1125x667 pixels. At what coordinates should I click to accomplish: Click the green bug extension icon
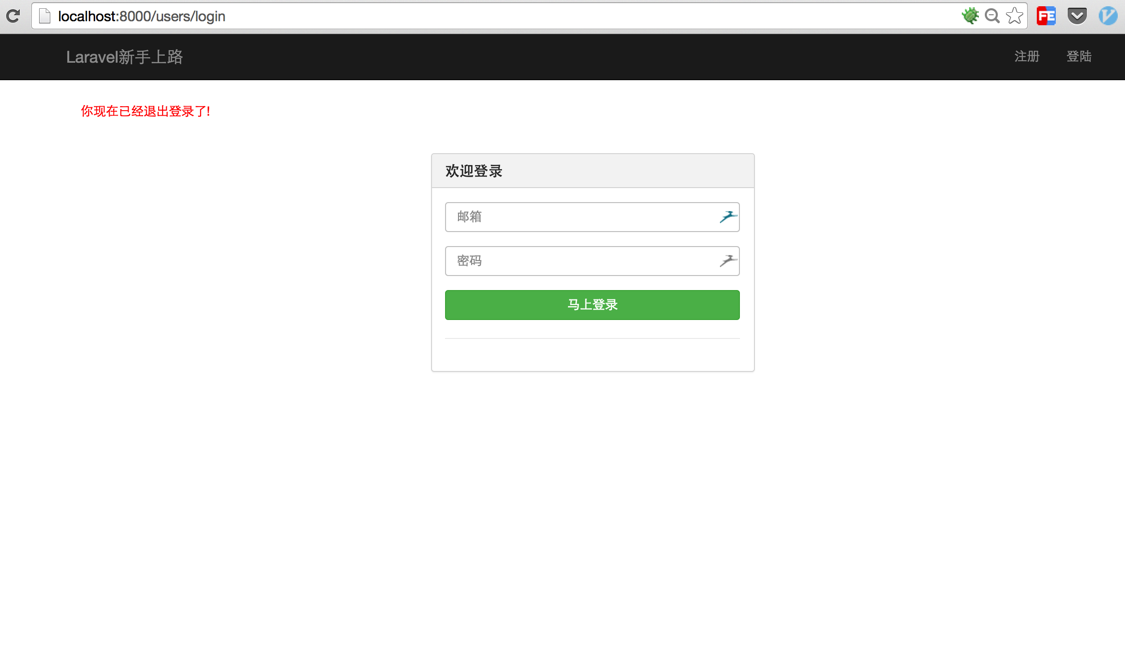point(969,16)
